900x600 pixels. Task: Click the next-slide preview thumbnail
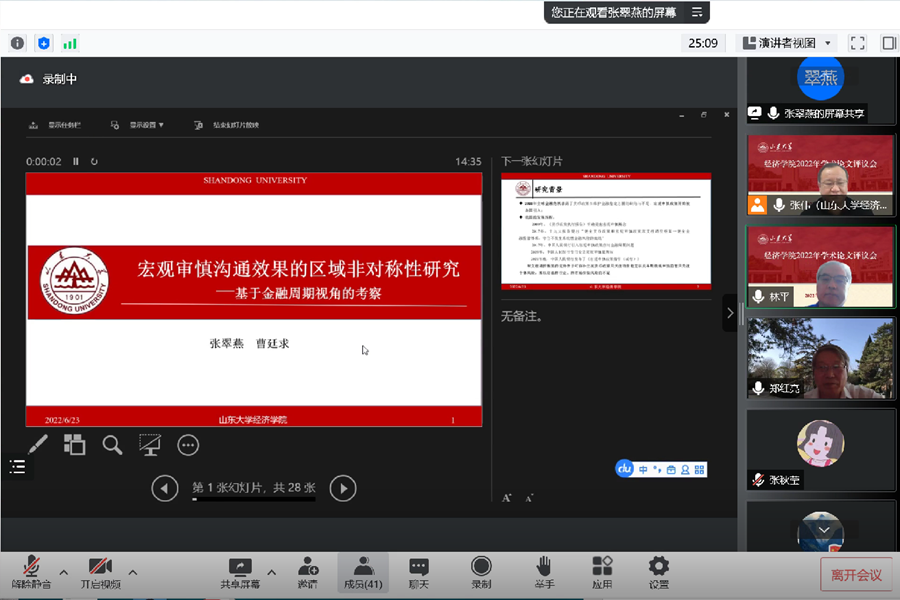click(x=606, y=232)
